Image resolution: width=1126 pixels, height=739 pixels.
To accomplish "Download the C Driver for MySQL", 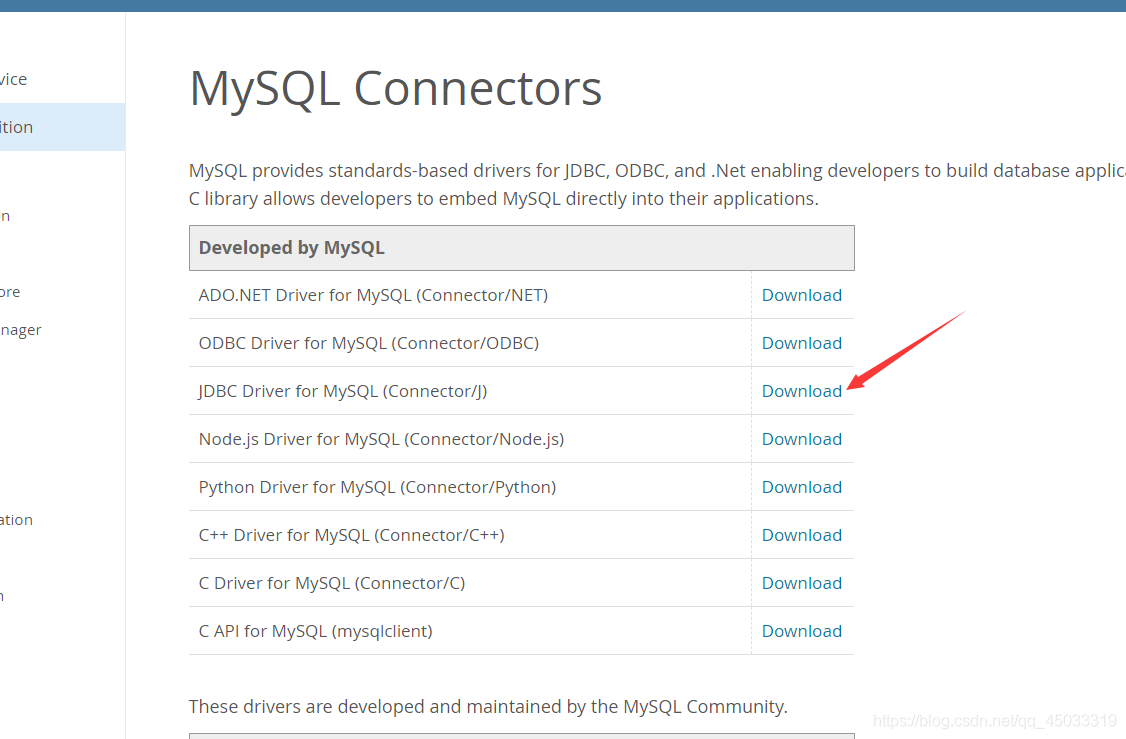I will pos(801,582).
